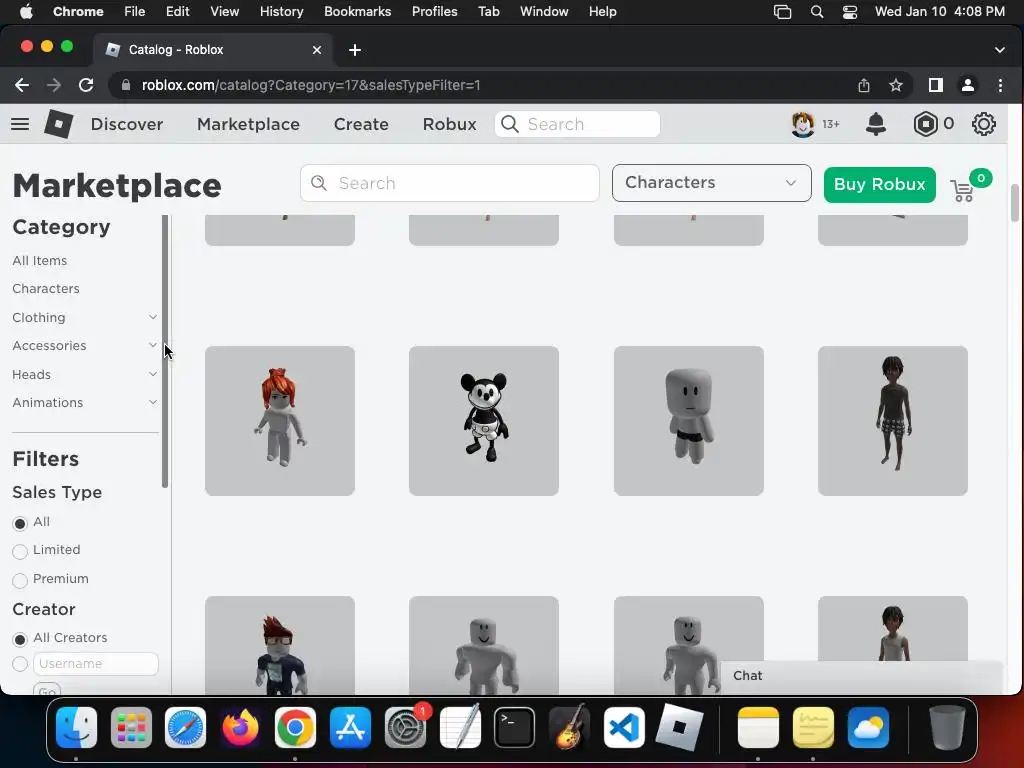Open the Characters category dropdown

pos(711,183)
